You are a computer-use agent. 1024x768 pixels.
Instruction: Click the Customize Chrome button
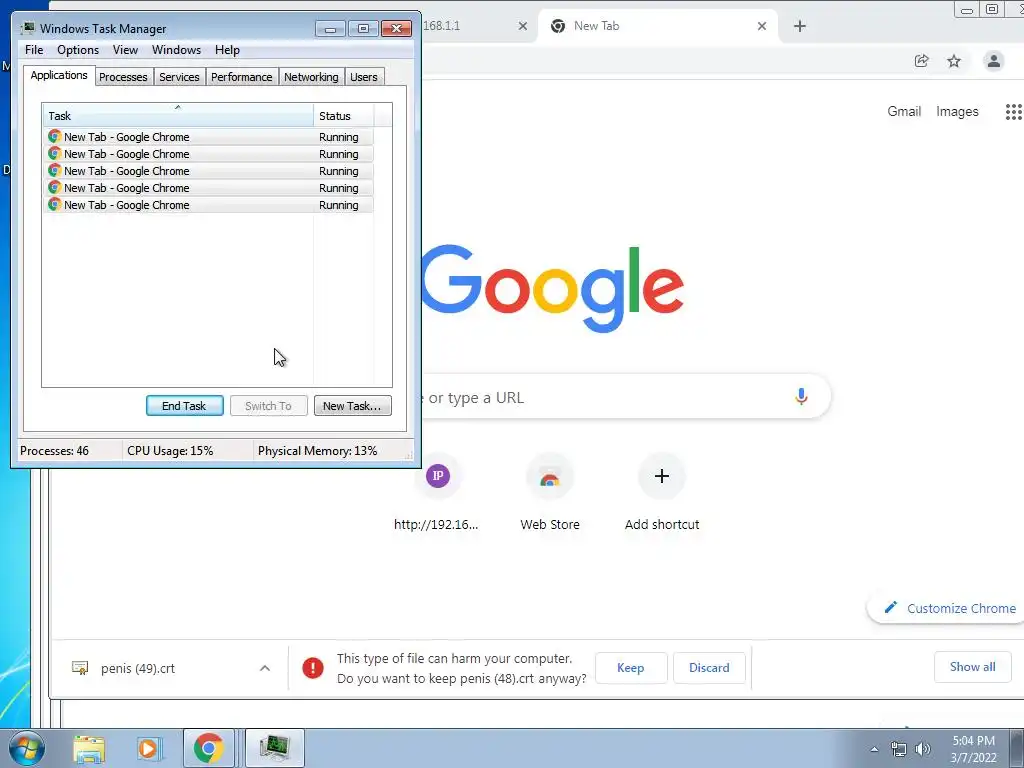(946, 608)
